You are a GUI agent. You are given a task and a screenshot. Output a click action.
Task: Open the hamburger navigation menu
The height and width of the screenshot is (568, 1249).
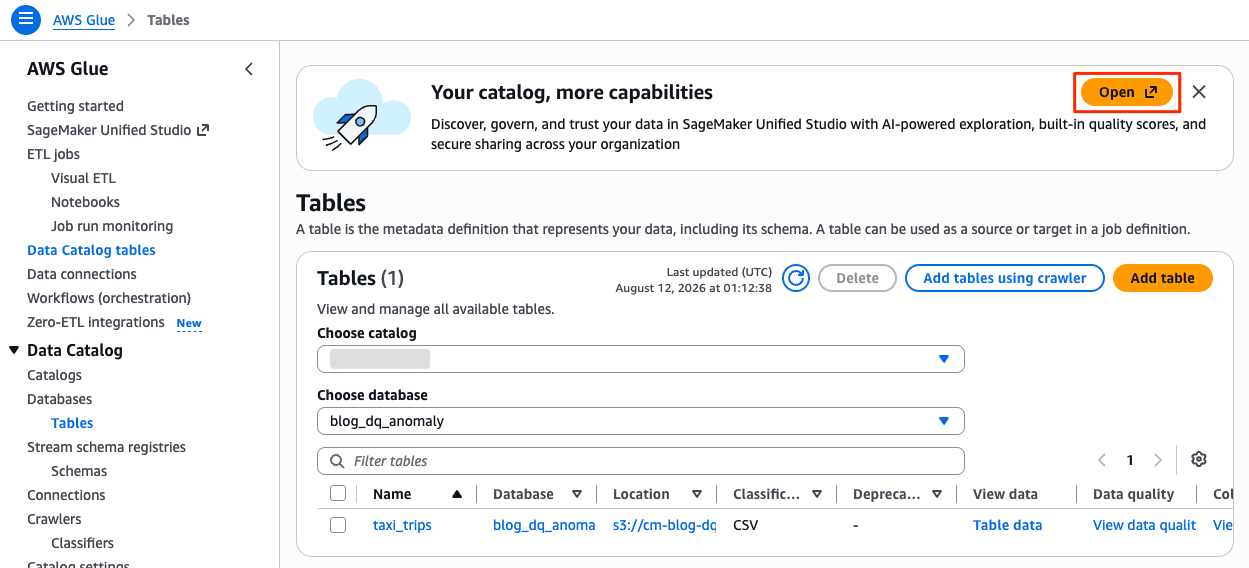tap(26, 19)
